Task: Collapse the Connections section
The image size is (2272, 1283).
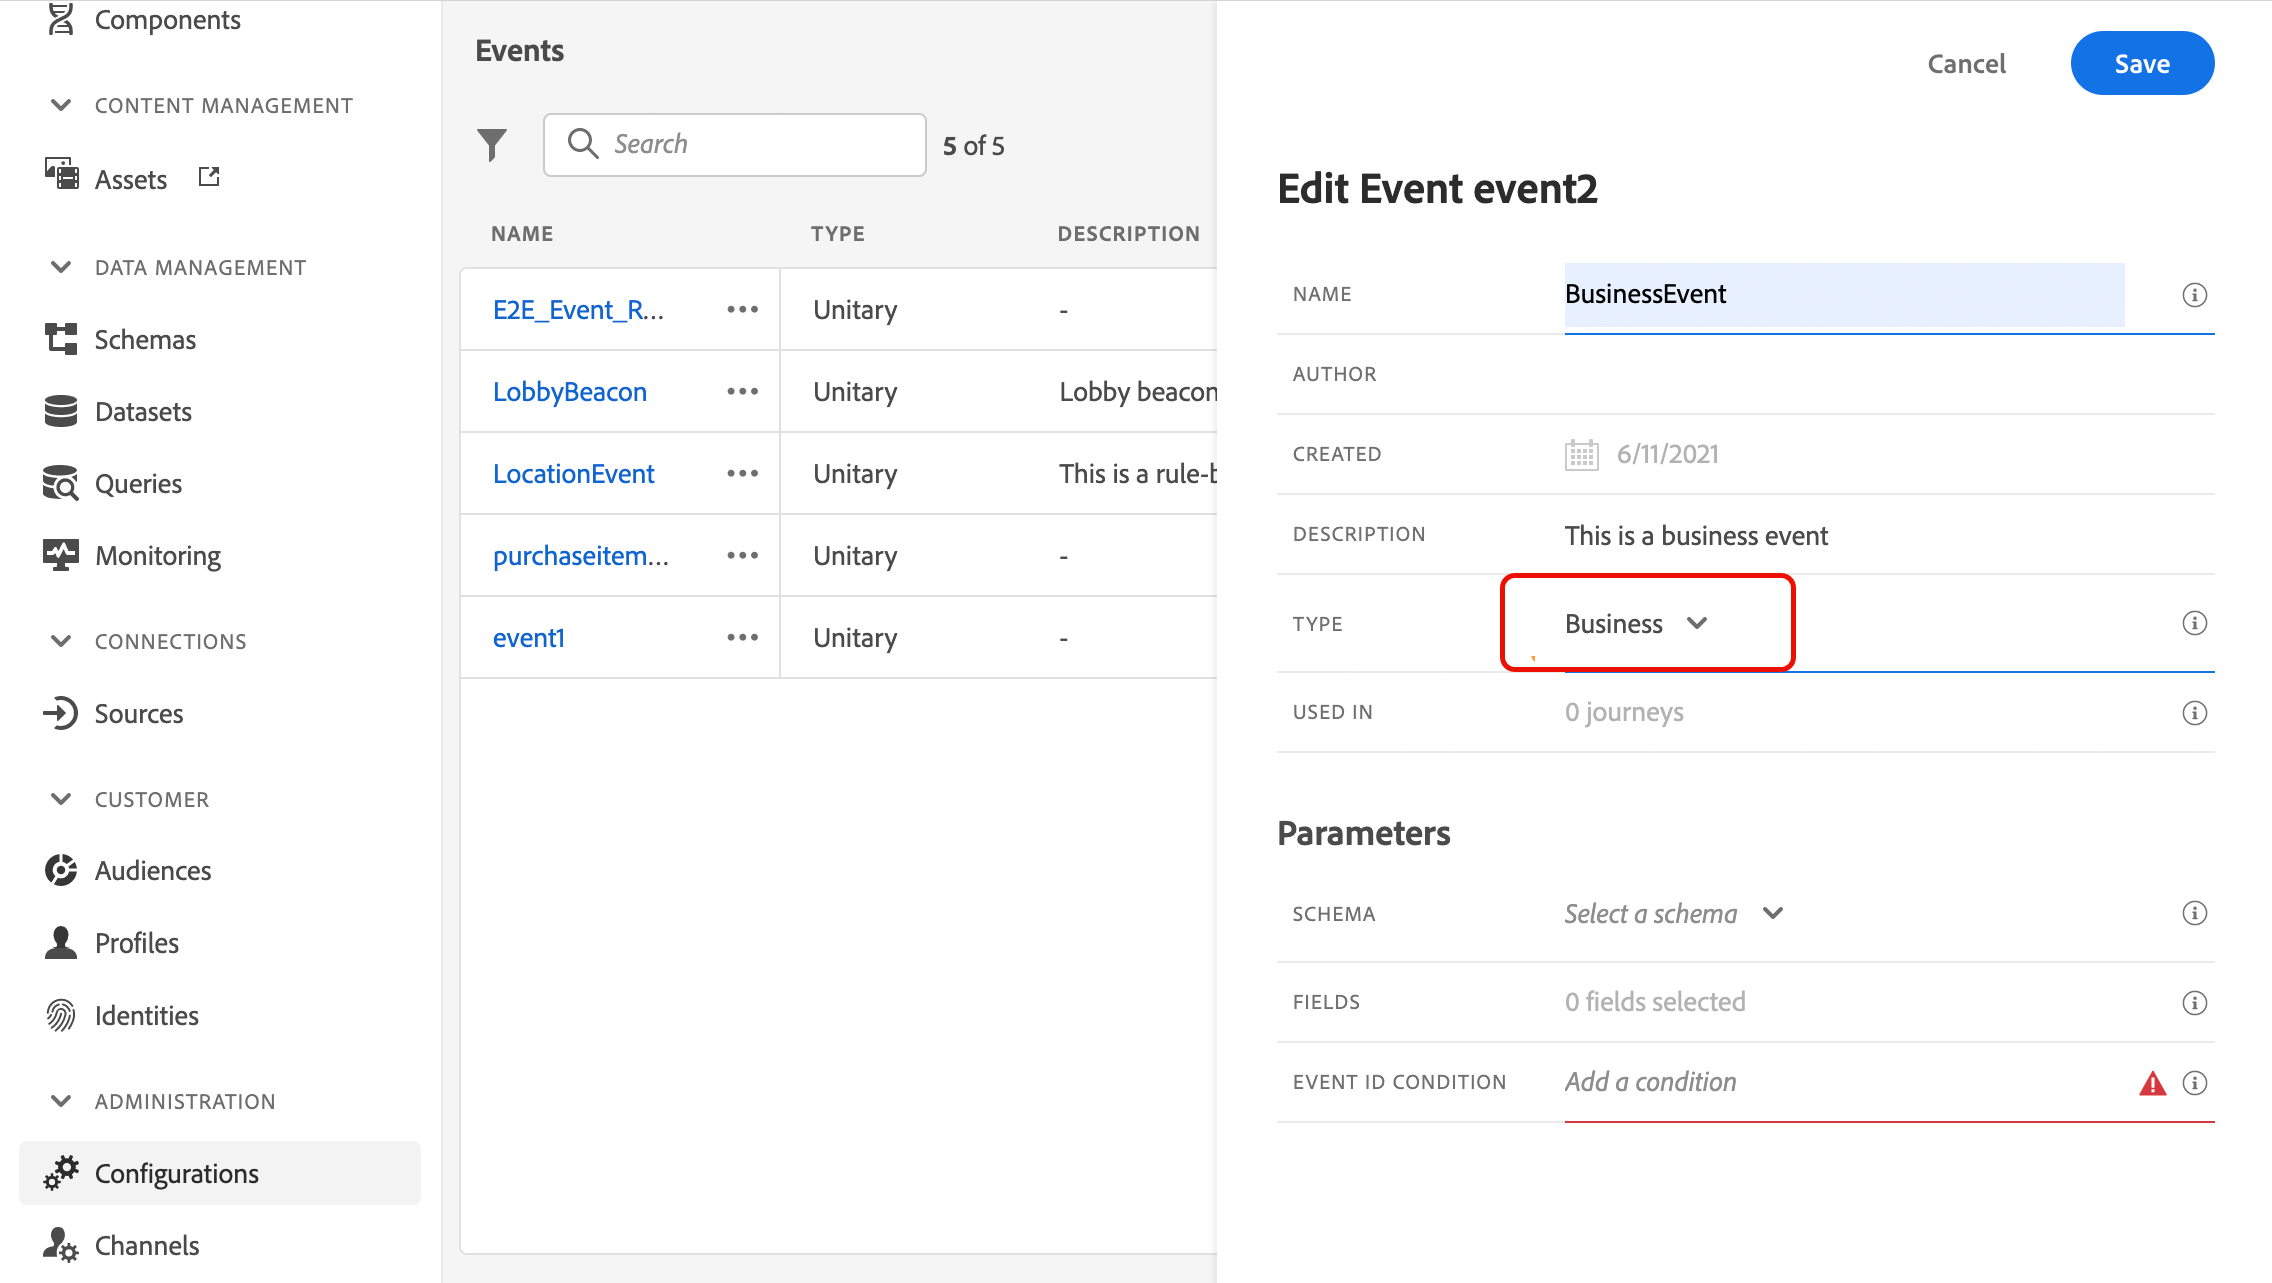Action: click(61, 641)
